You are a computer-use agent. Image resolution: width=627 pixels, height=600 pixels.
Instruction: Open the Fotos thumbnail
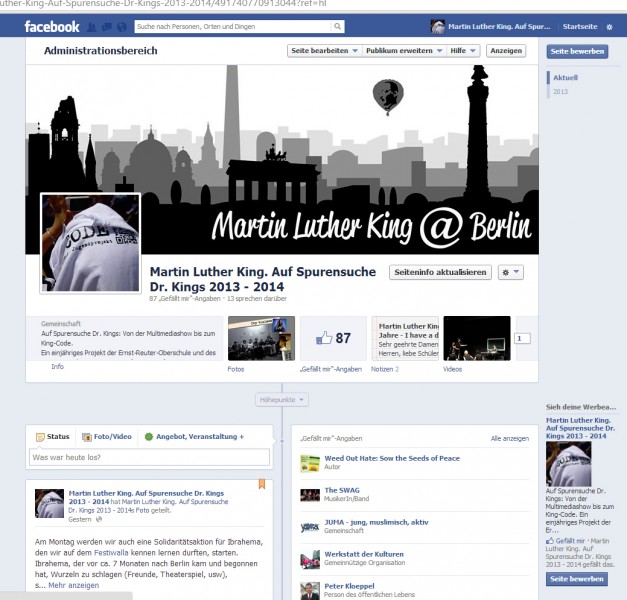coord(262,338)
